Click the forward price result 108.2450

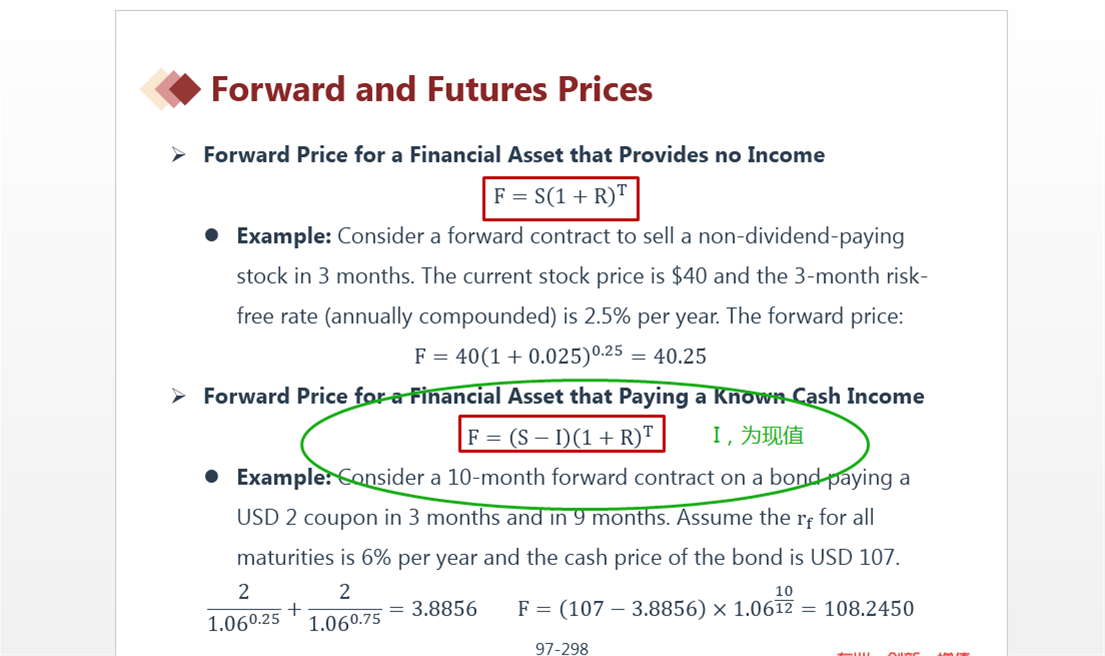click(x=869, y=609)
